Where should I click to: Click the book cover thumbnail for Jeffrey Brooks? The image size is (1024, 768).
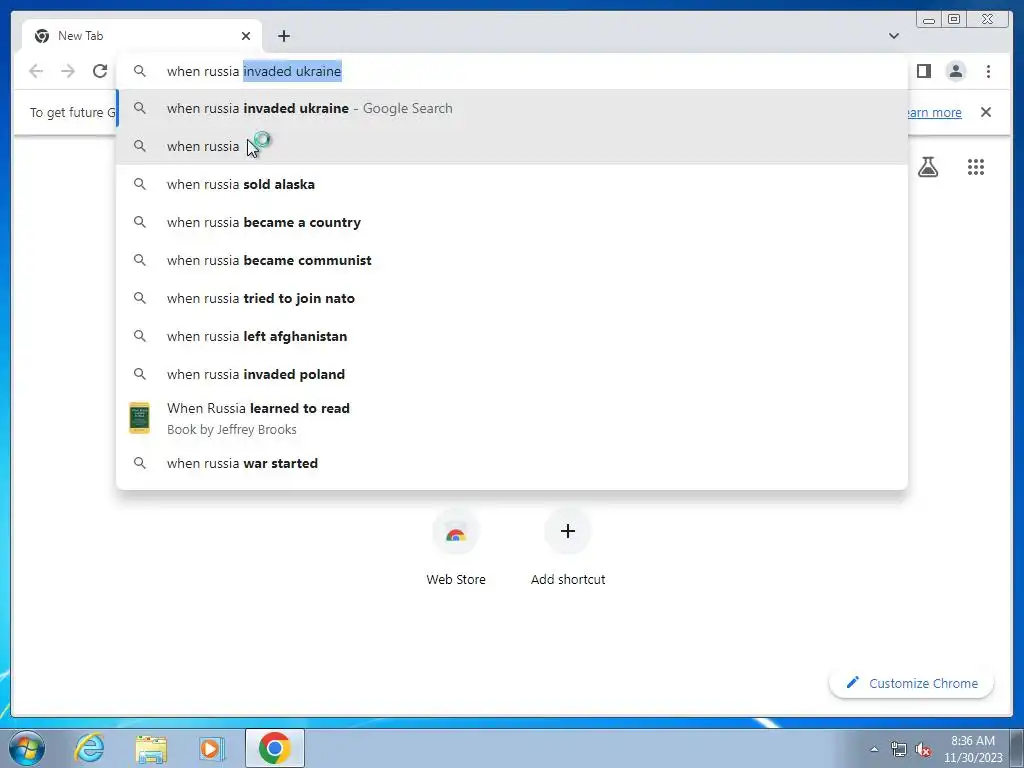[139, 418]
